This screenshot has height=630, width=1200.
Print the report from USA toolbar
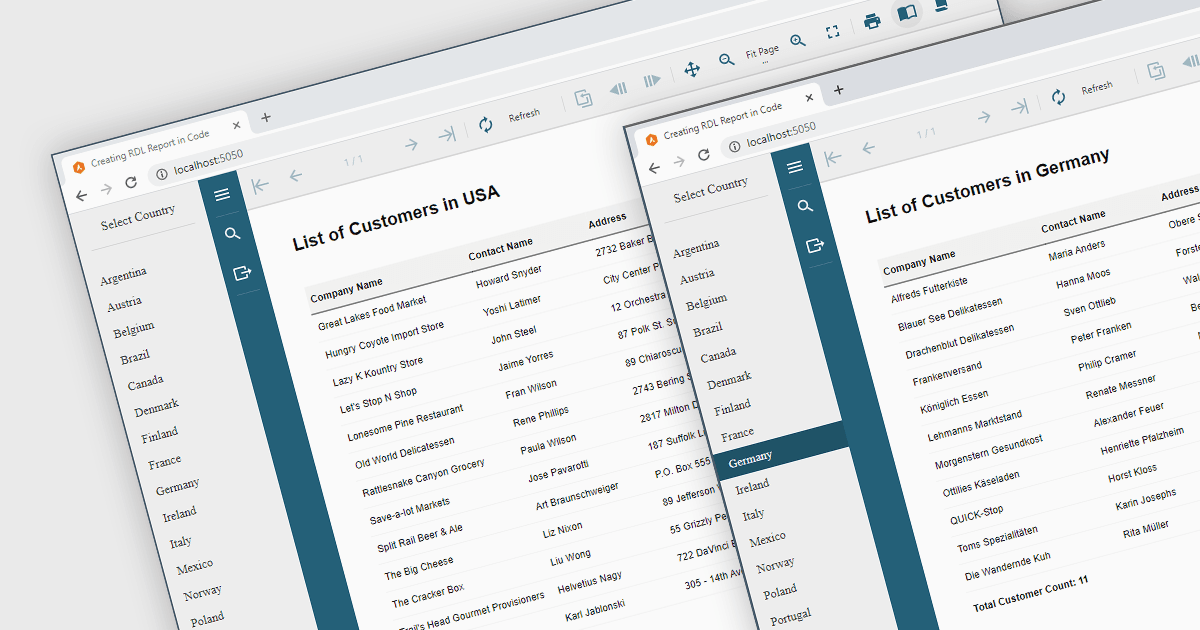[x=872, y=21]
